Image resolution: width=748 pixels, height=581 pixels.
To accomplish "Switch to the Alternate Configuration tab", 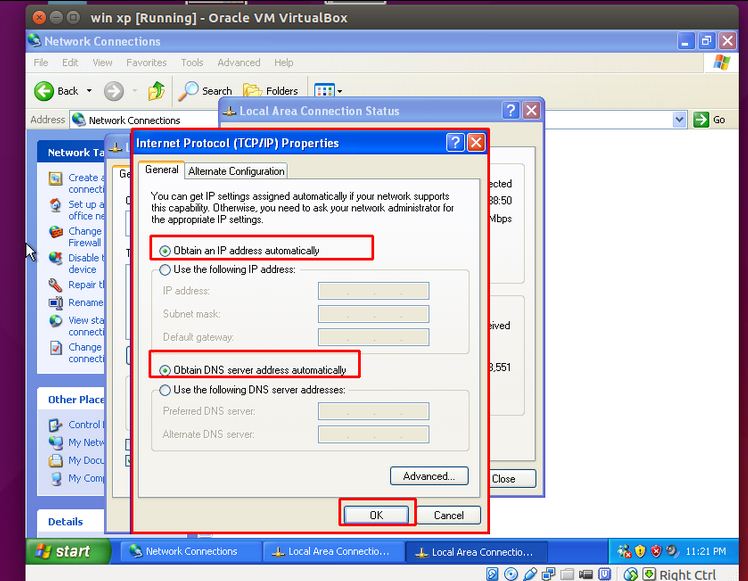I will pos(236,171).
